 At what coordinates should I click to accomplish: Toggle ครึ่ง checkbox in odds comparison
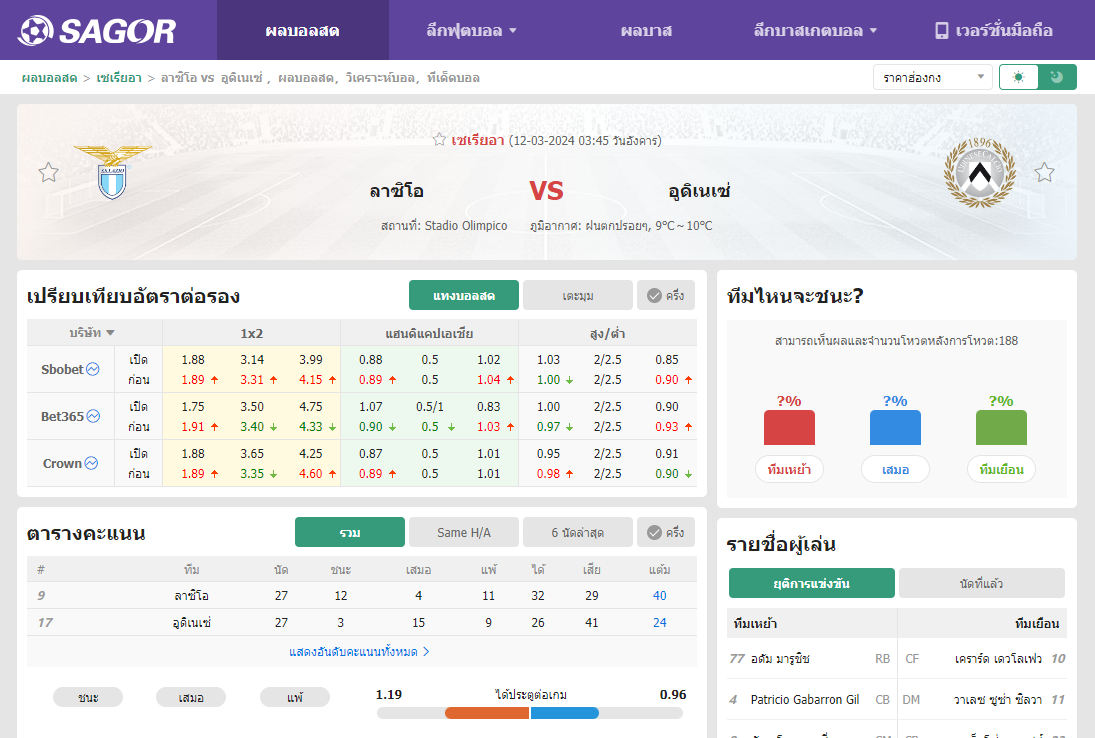pyautogui.click(x=666, y=295)
